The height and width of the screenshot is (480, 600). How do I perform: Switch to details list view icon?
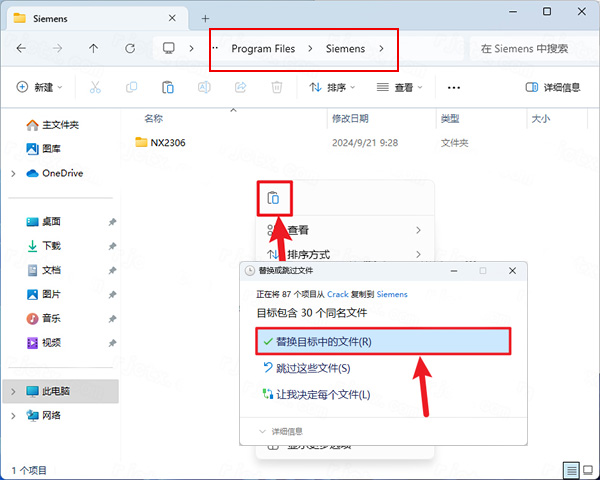point(571,470)
